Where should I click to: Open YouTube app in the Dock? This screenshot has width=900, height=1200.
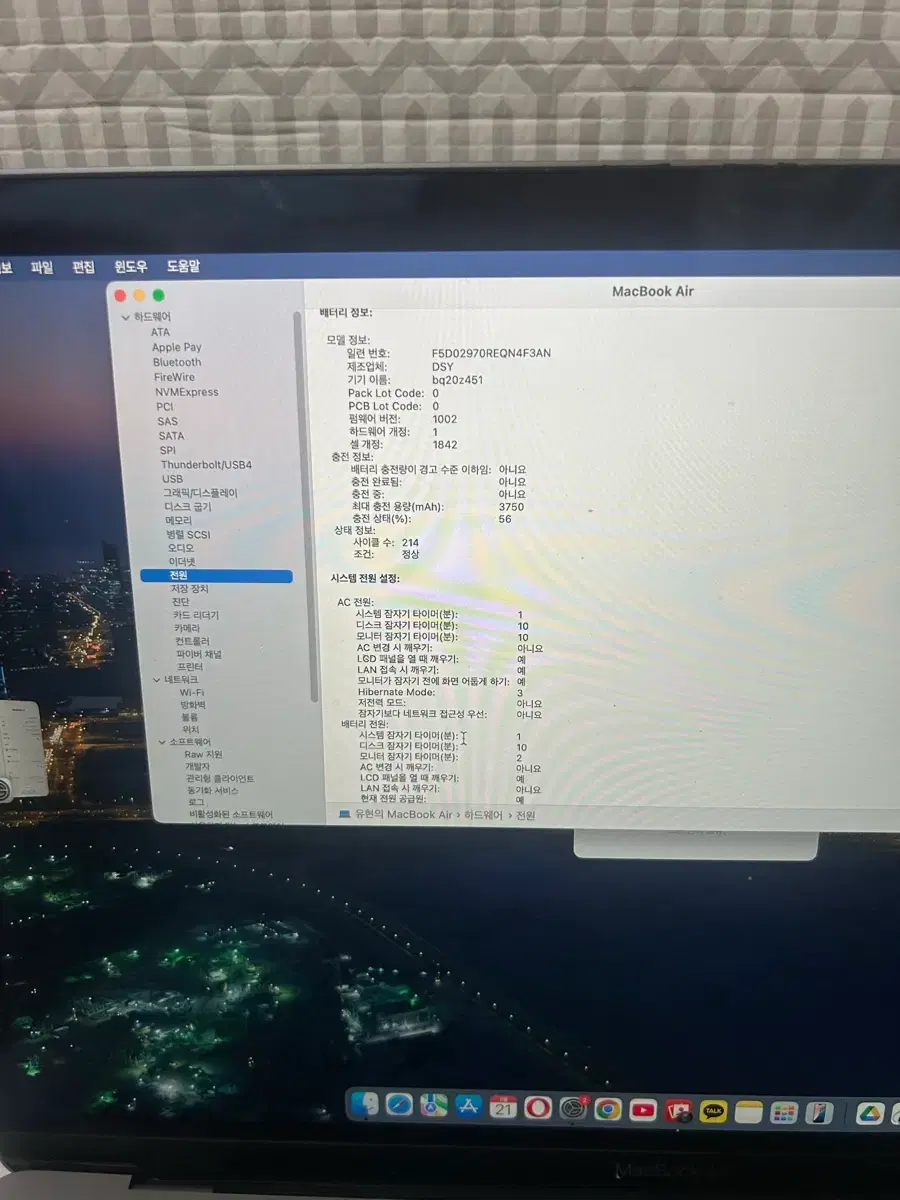[x=643, y=1110]
